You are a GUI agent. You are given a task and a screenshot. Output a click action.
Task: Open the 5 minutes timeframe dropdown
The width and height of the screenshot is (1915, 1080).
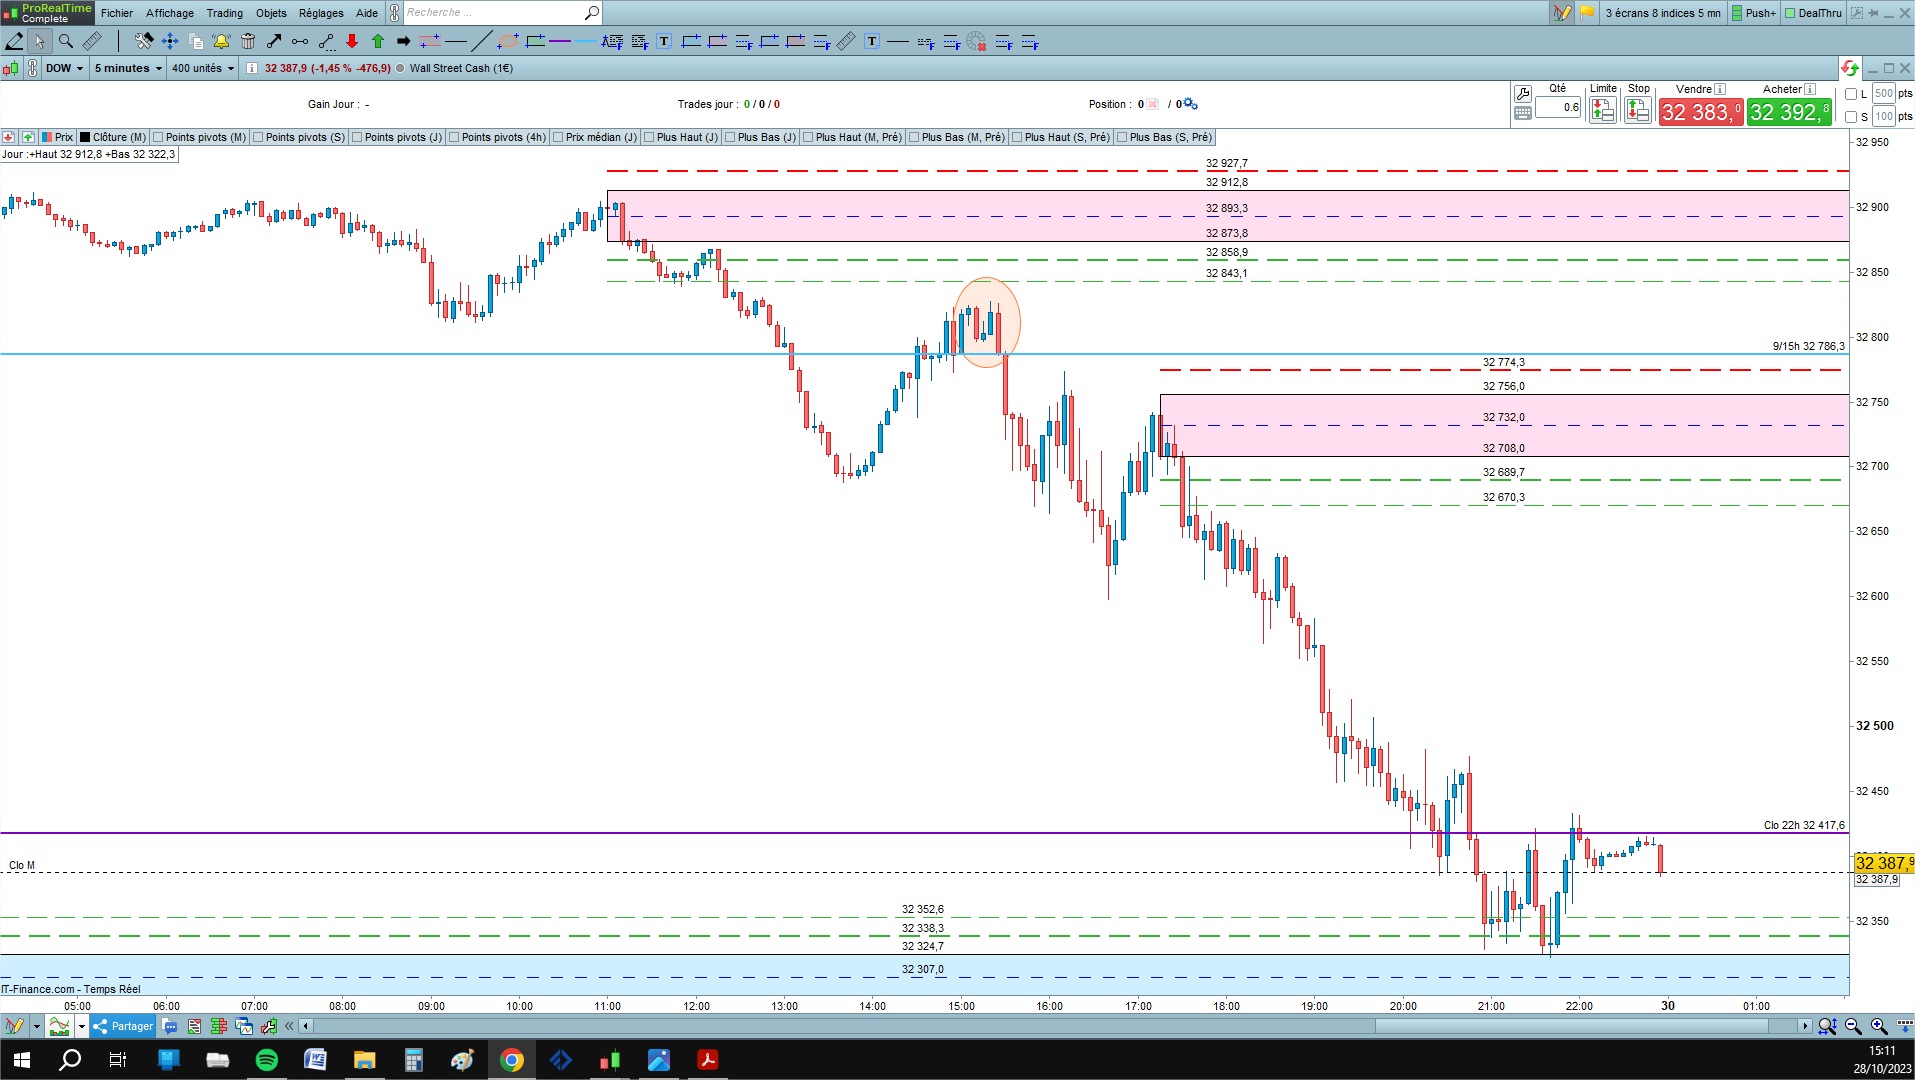coord(128,68)
